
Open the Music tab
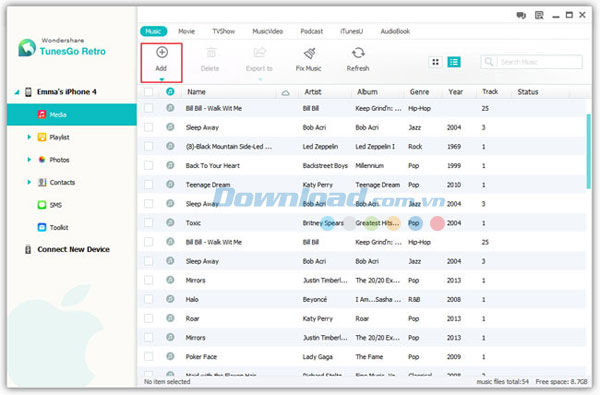point(153,31)
